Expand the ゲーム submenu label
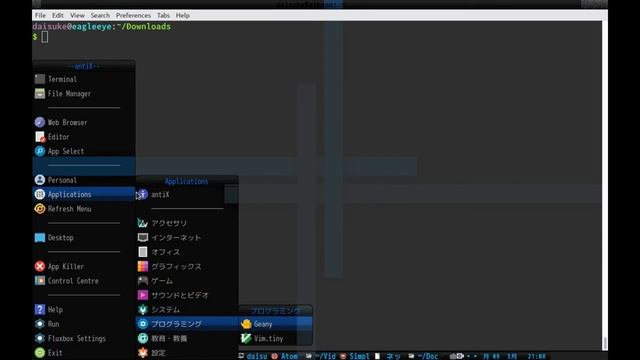640x360 pixels. (x=162, y=281)
